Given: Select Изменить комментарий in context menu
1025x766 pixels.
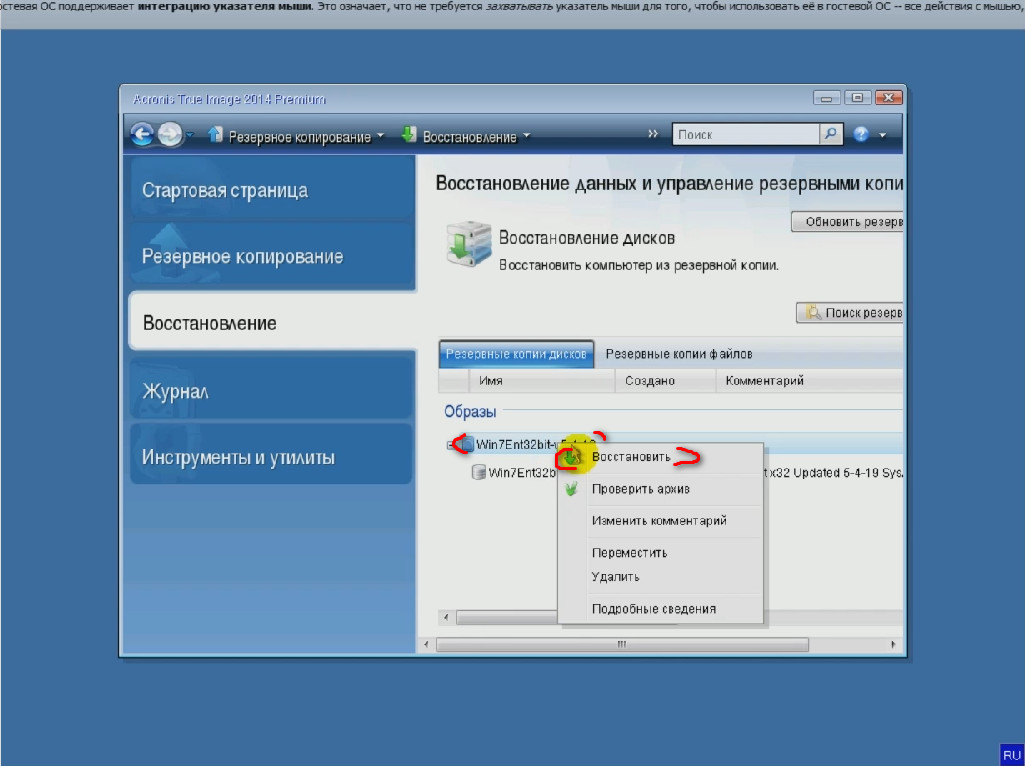Looking at the screenshot, I should tap(658, 521).
